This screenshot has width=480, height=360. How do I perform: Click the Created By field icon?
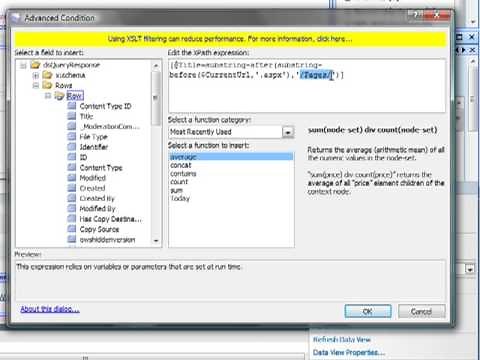point(72,198)
